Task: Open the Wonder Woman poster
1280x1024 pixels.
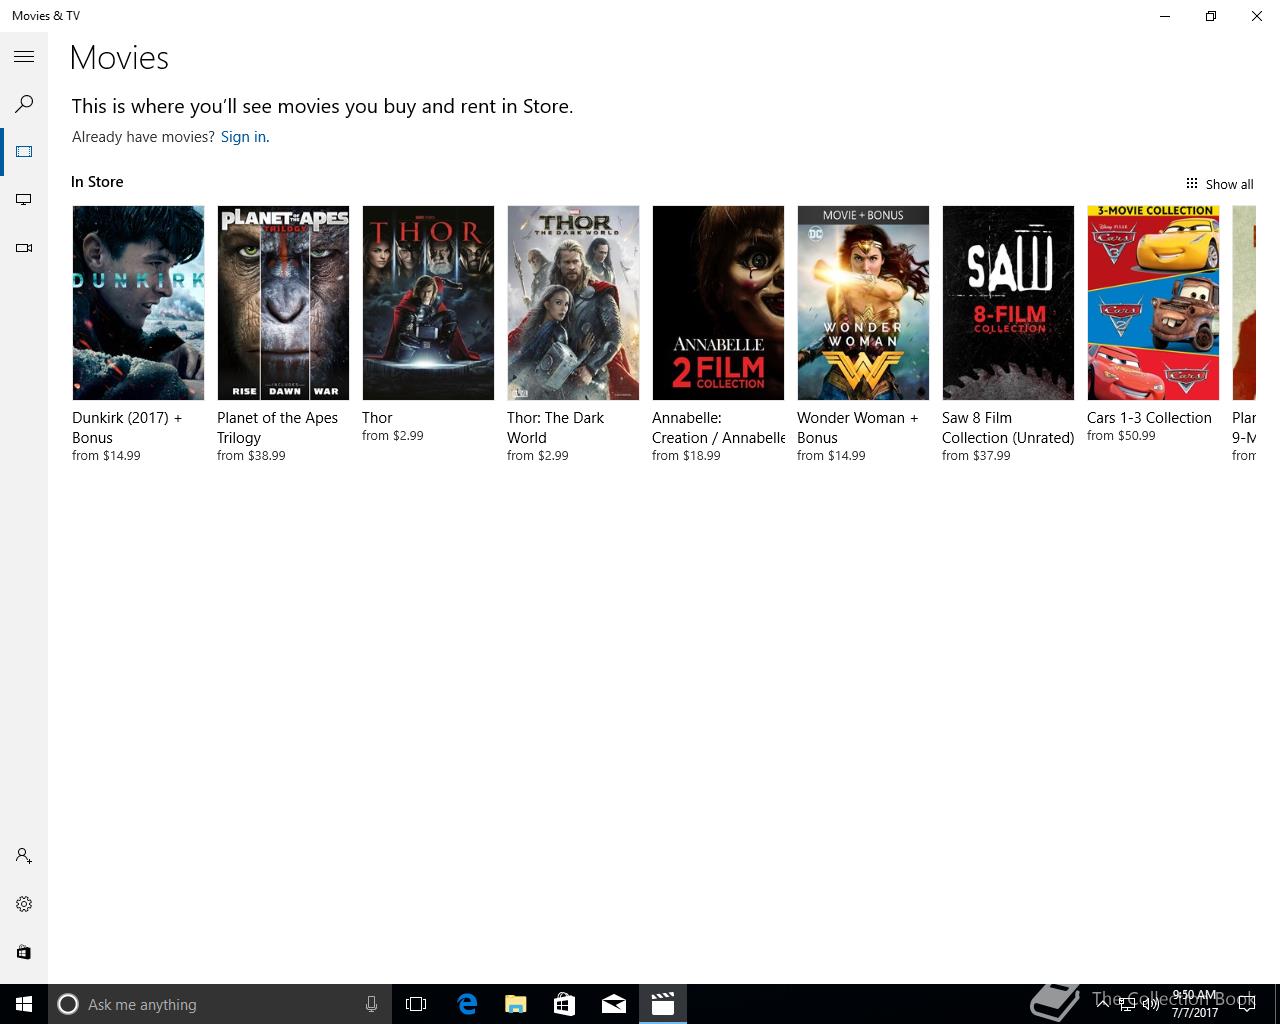Action: tap(863, 303)
